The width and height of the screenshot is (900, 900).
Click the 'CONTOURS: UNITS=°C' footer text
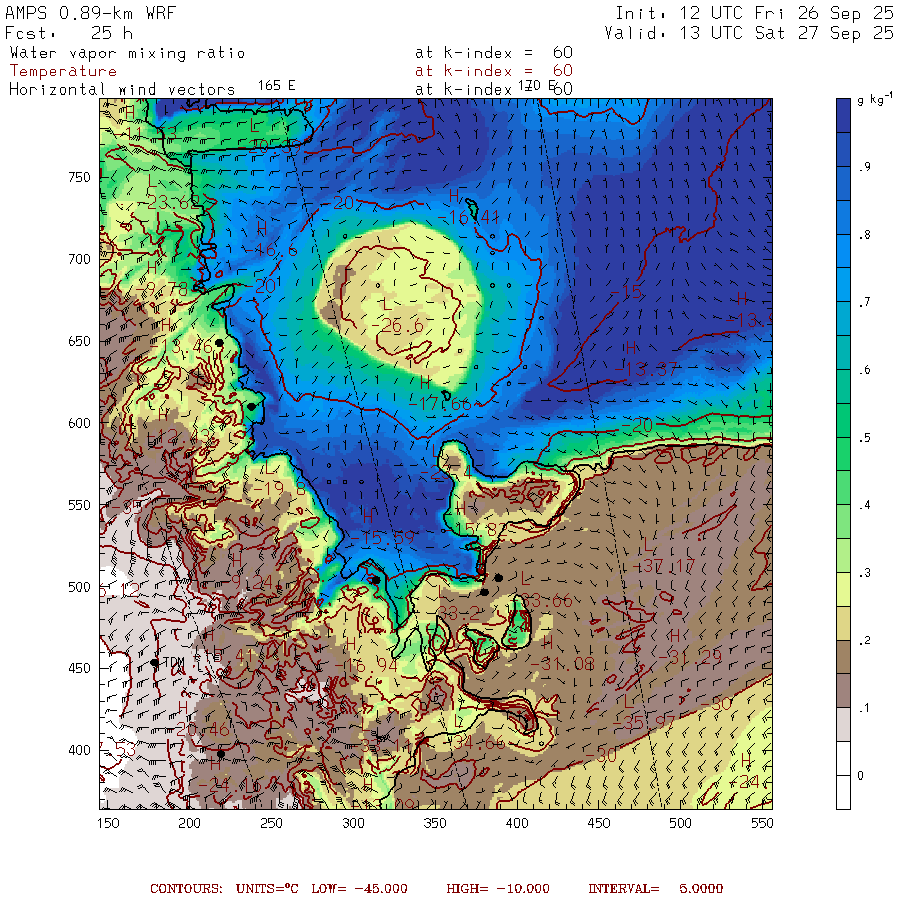pos(218,888)
